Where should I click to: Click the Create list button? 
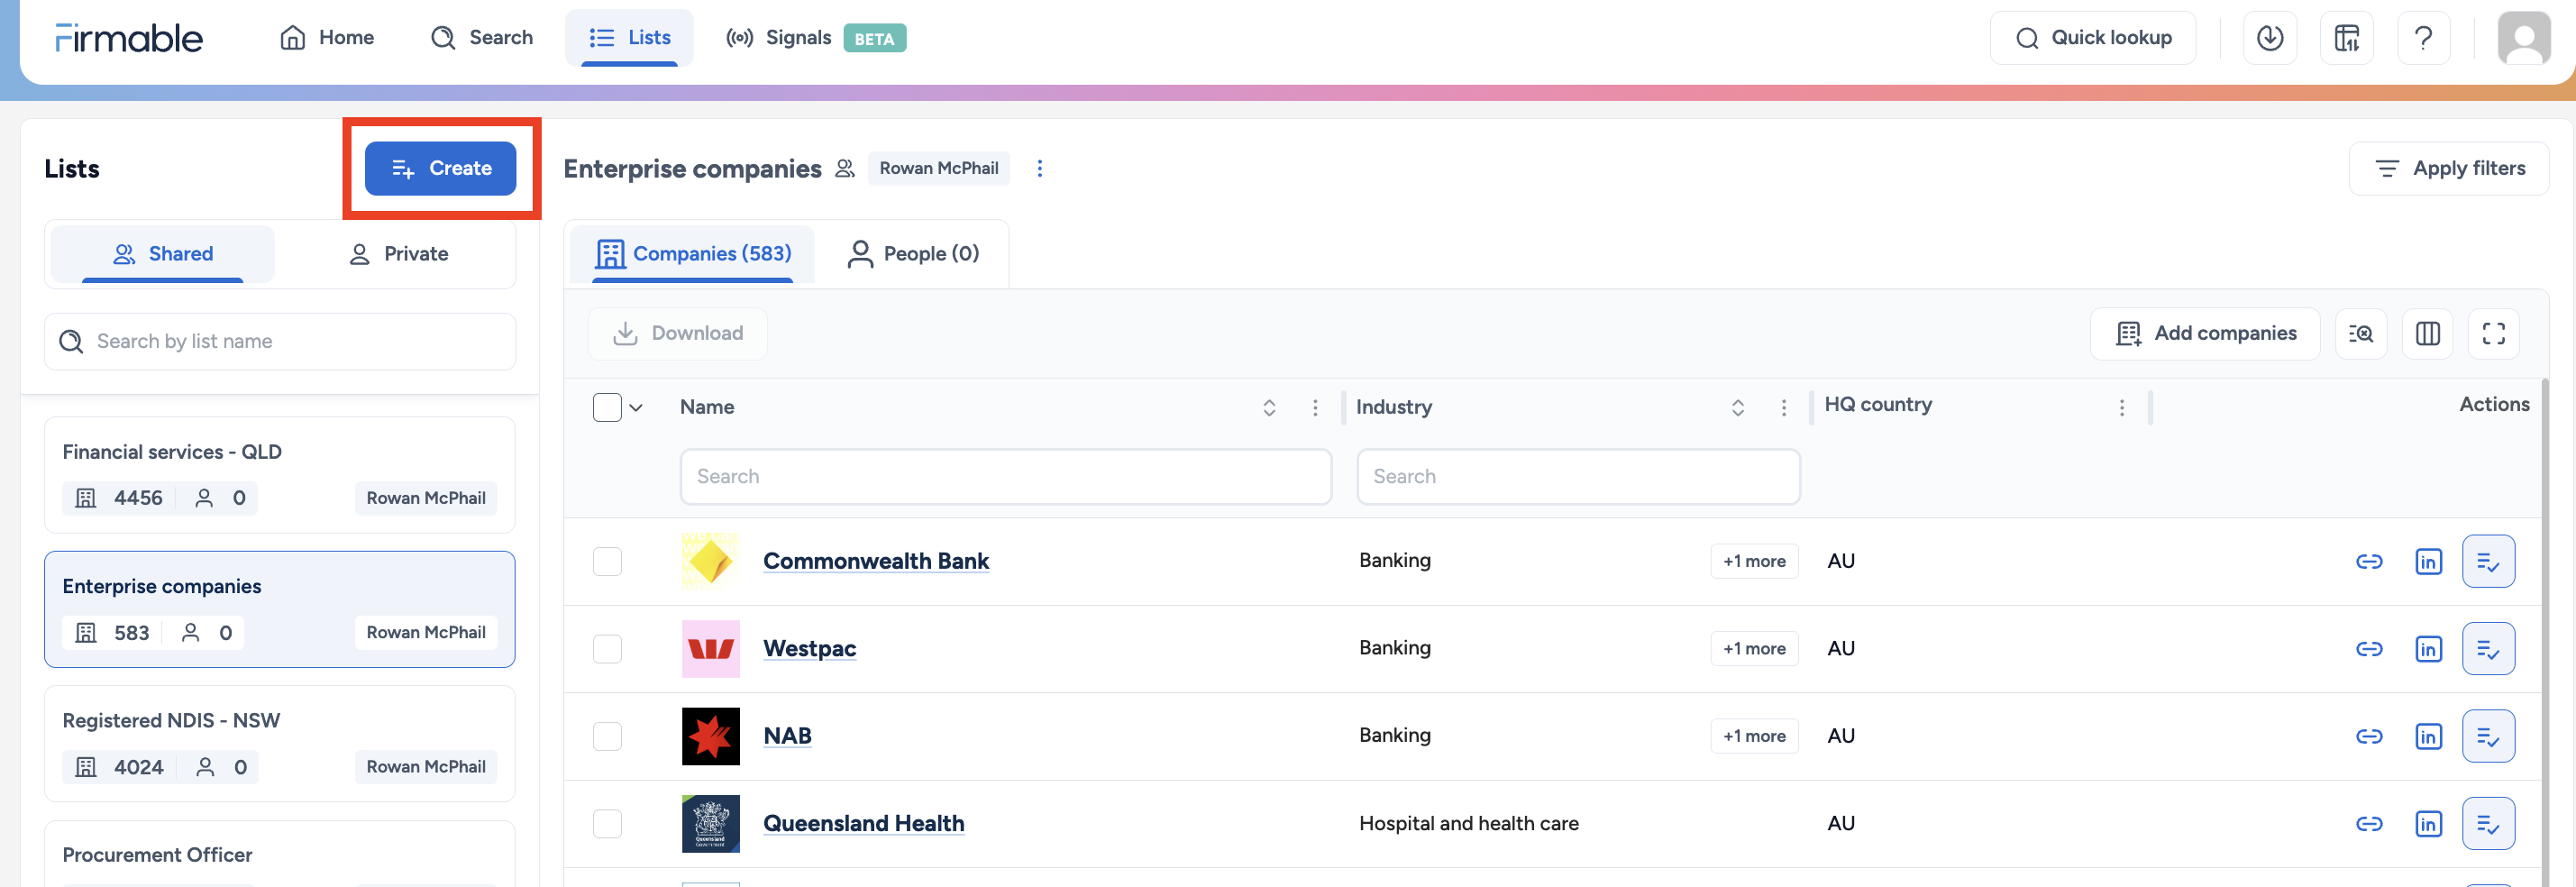coord(440,168)
